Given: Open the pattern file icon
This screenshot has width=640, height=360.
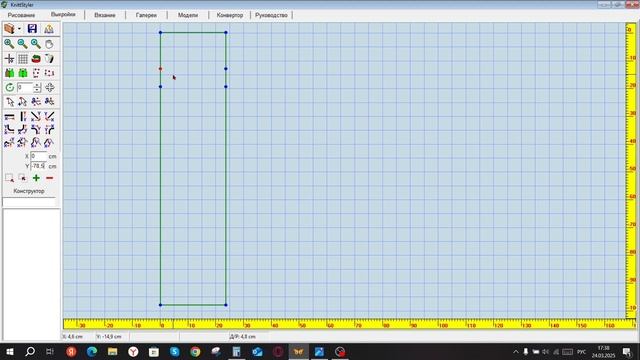Looking at the screenshot, I should click(9, 29).
